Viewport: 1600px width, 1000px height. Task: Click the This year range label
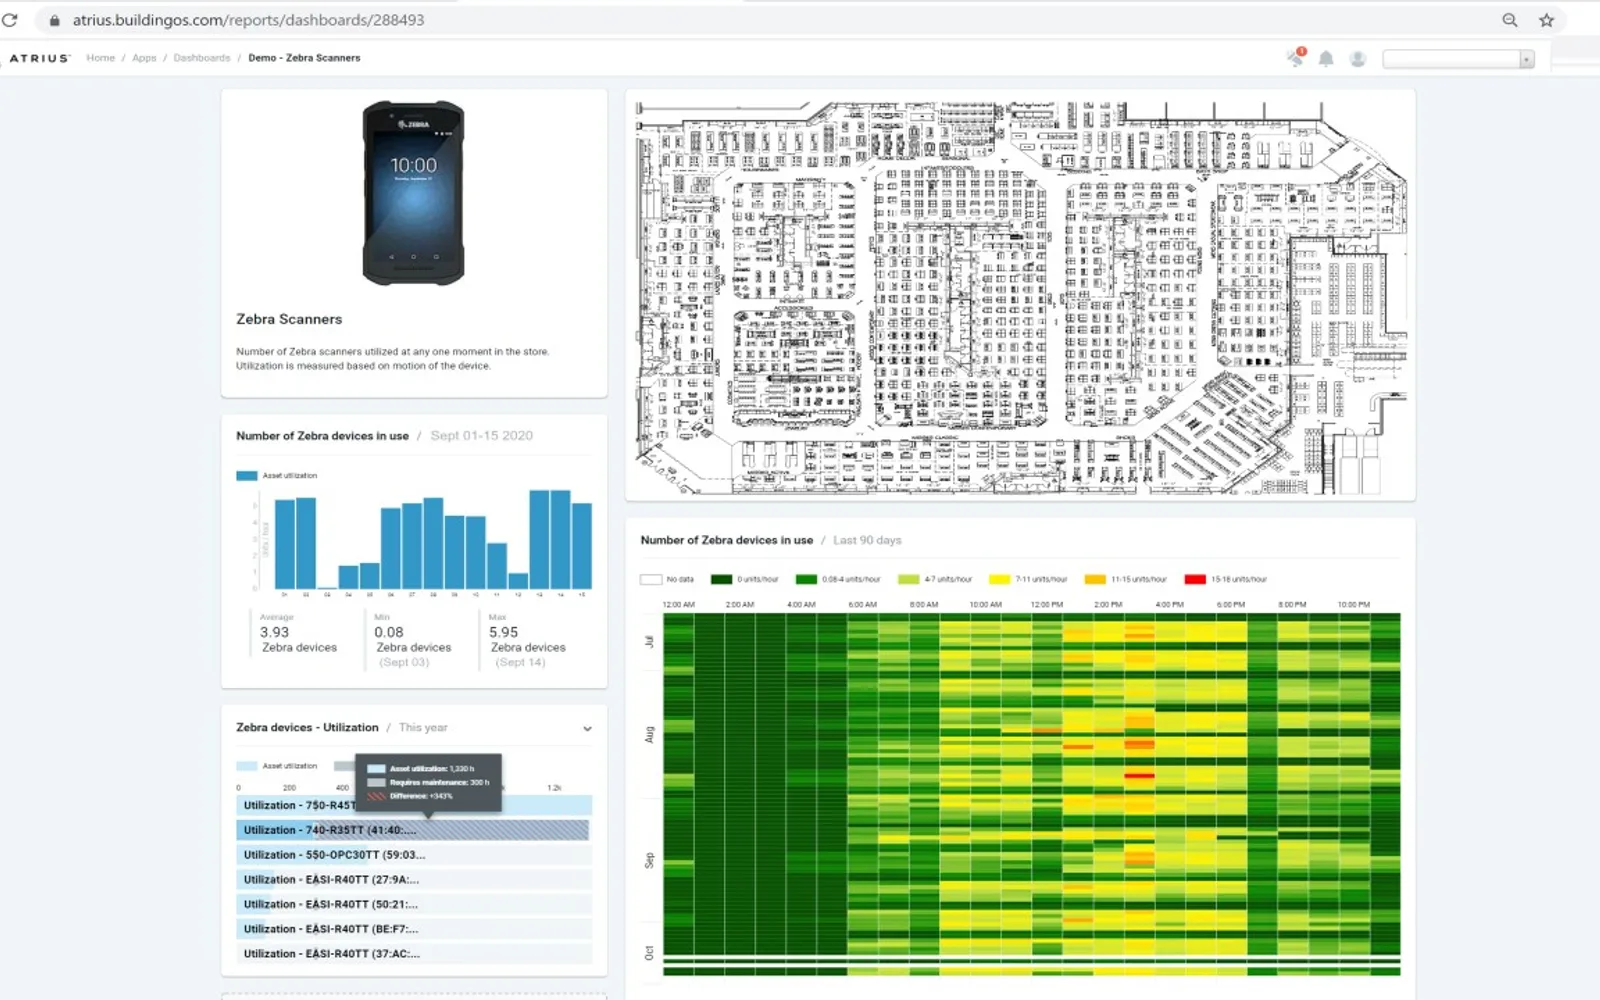click(423, 728)
